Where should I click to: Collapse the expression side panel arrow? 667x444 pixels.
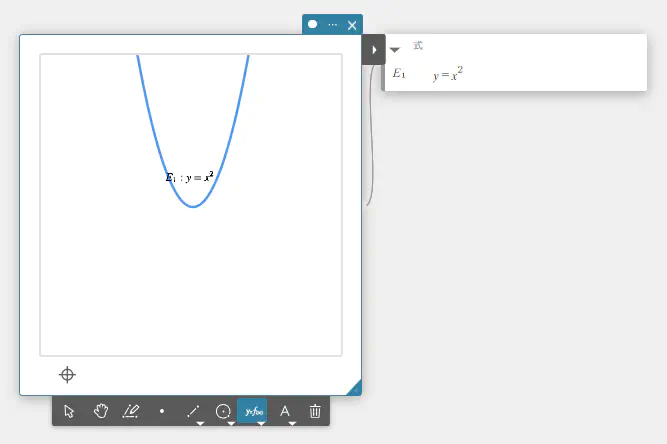pos(373,49)
